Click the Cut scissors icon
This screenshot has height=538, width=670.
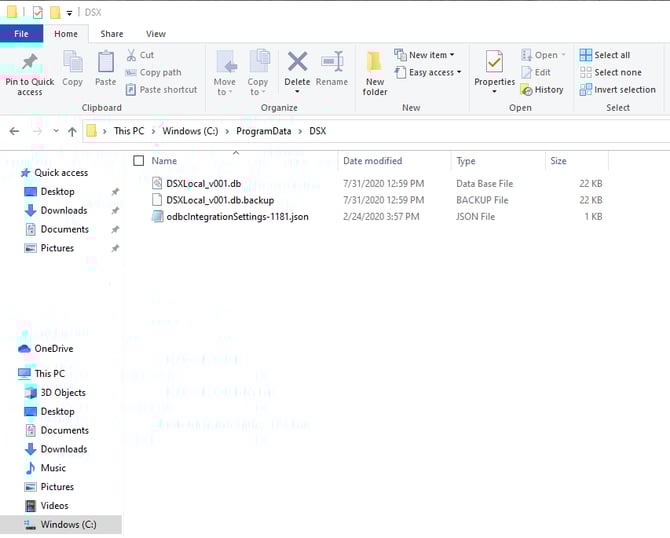[131, 55]
